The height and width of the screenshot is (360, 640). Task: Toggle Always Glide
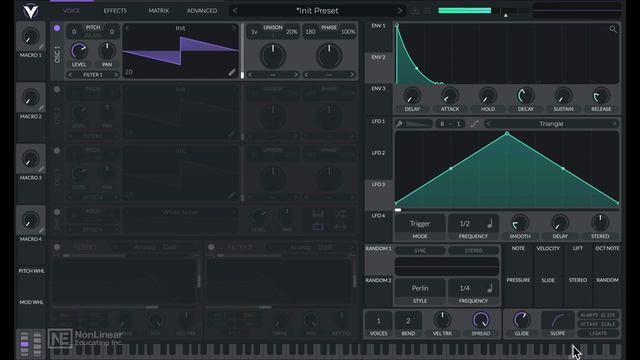point(598,315)
